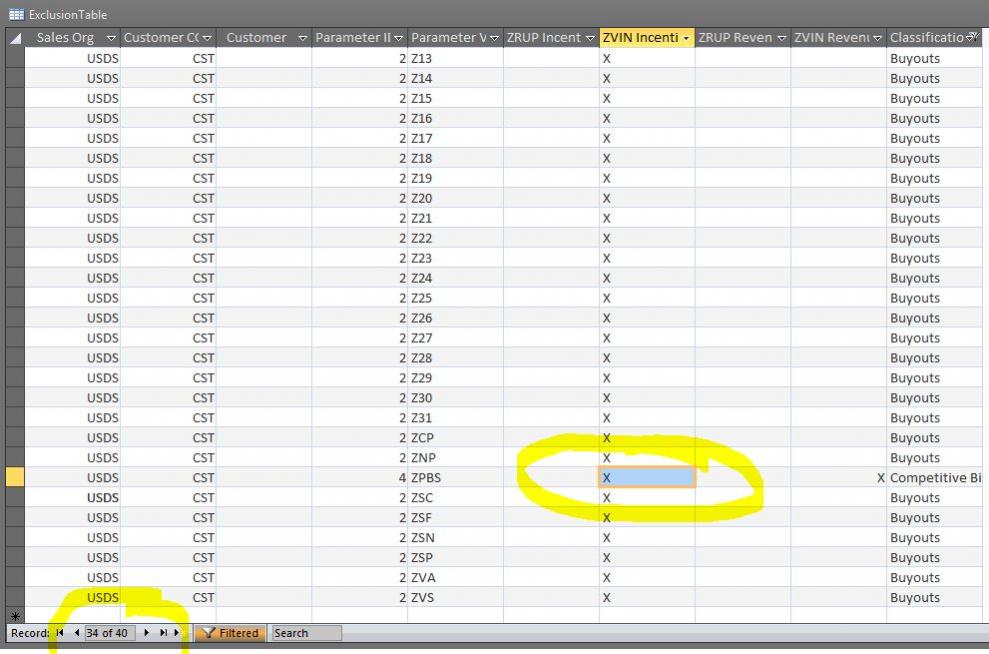Click the Z22 parameter value cell
The width and height of the screenshot is (989, 654).
click(x=455, y=238)
